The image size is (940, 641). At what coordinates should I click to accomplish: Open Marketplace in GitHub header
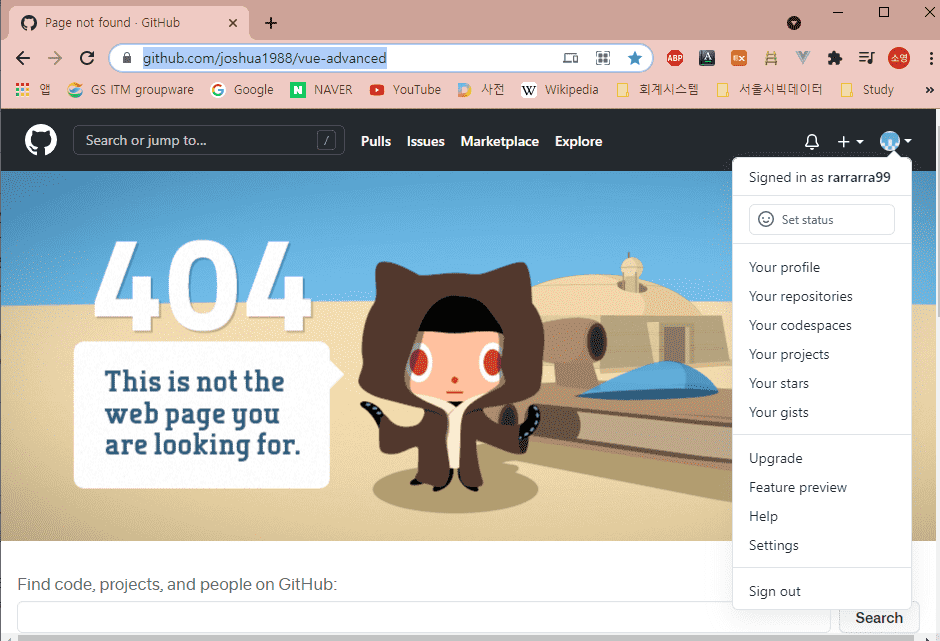(499, 142)
